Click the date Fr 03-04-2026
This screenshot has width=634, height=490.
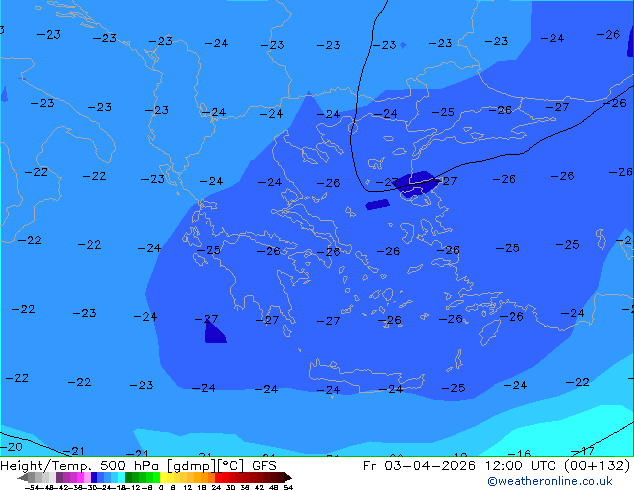click(419, 466)
